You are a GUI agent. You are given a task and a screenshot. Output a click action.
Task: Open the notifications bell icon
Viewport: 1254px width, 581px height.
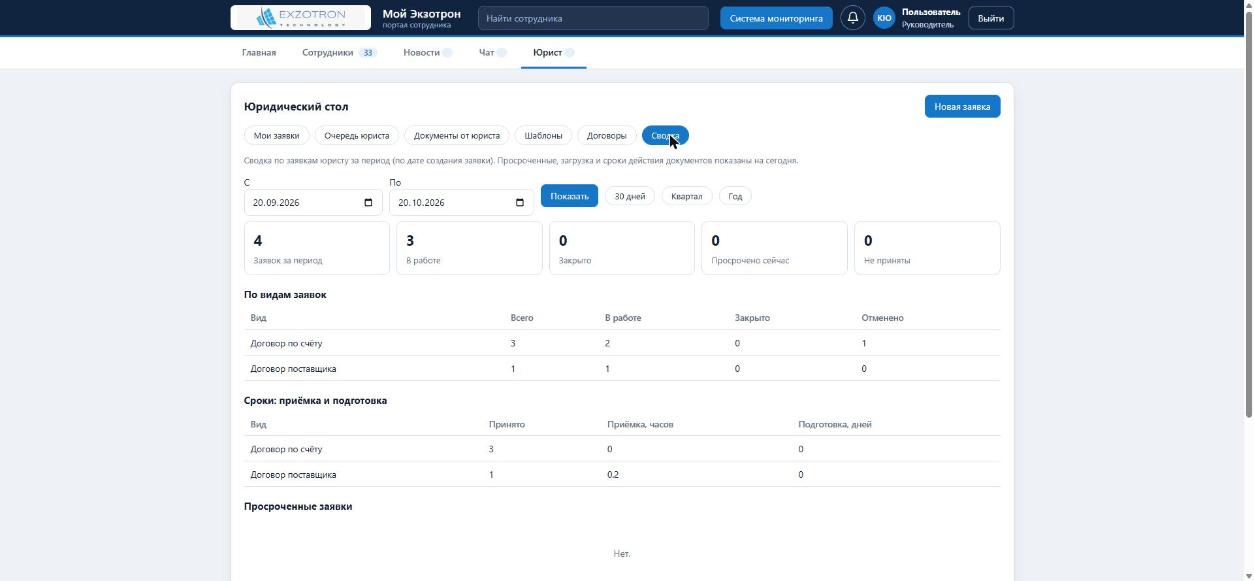tap(853, 18)
